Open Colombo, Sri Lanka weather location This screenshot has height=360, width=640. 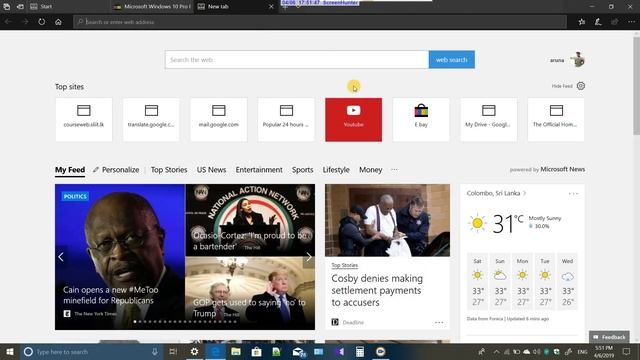[496, 193]
